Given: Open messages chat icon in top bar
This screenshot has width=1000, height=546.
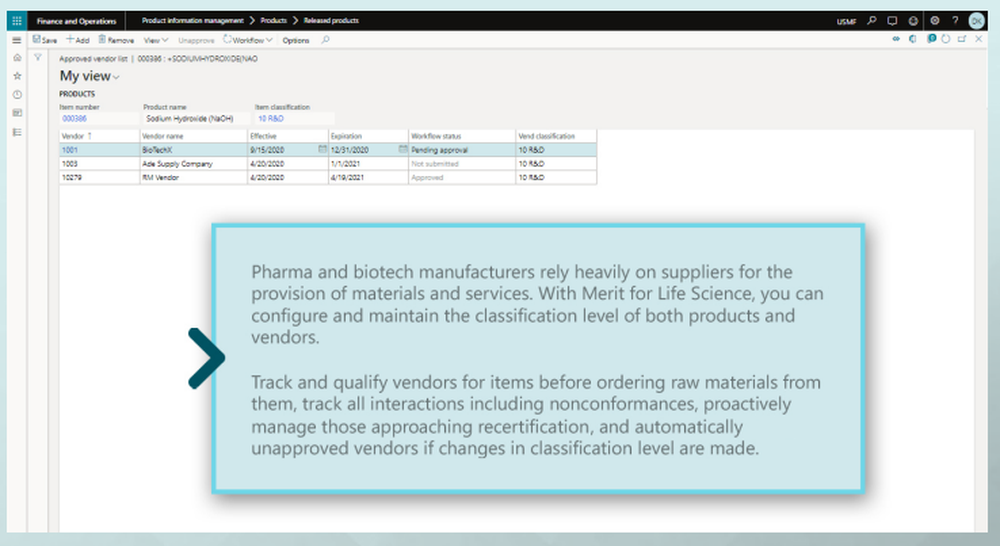Looking at the screenshot, I should coord(892,20).
